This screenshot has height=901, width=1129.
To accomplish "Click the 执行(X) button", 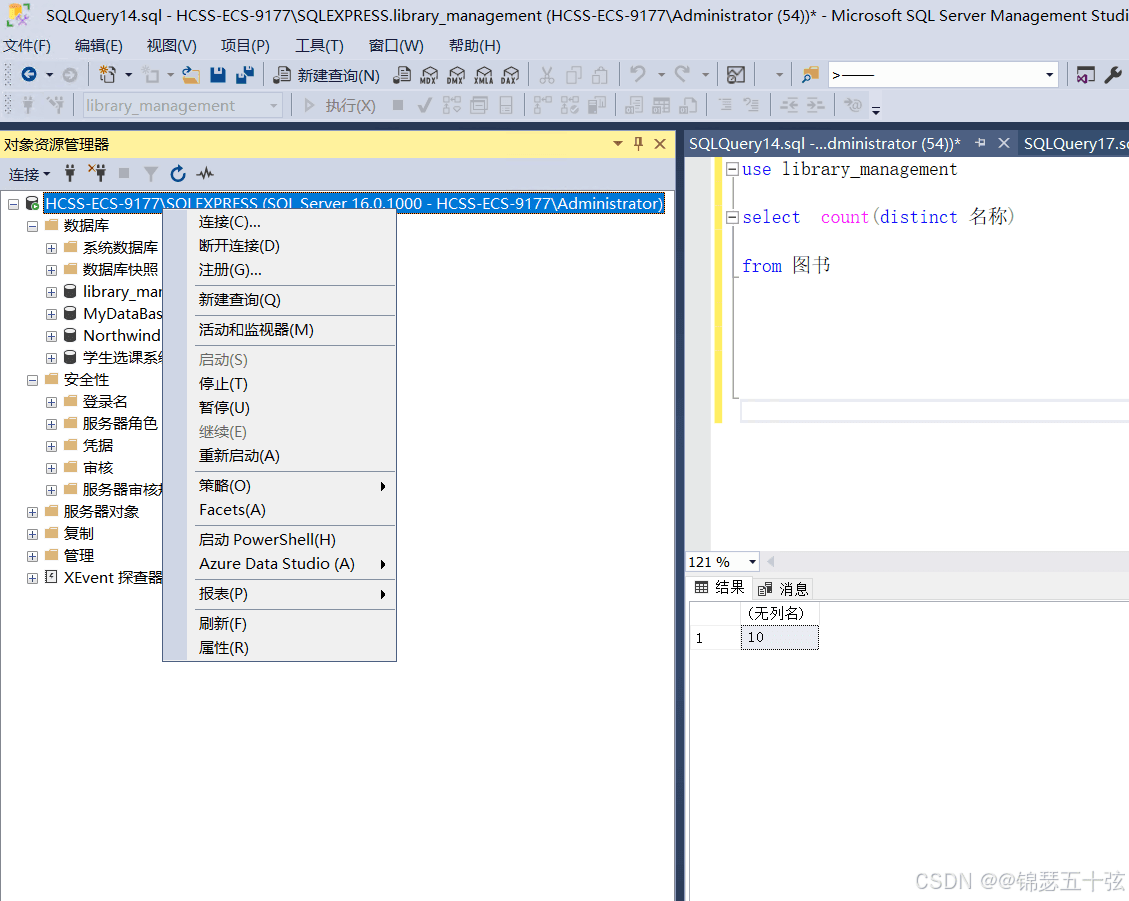I will [x=339, y=106].
